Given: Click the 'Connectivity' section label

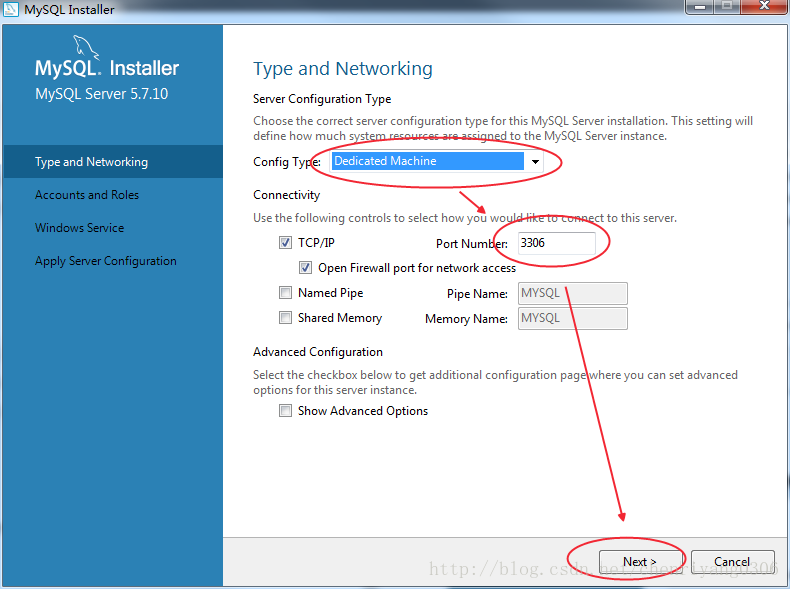Looking at the screenshot, I should 287,195.
